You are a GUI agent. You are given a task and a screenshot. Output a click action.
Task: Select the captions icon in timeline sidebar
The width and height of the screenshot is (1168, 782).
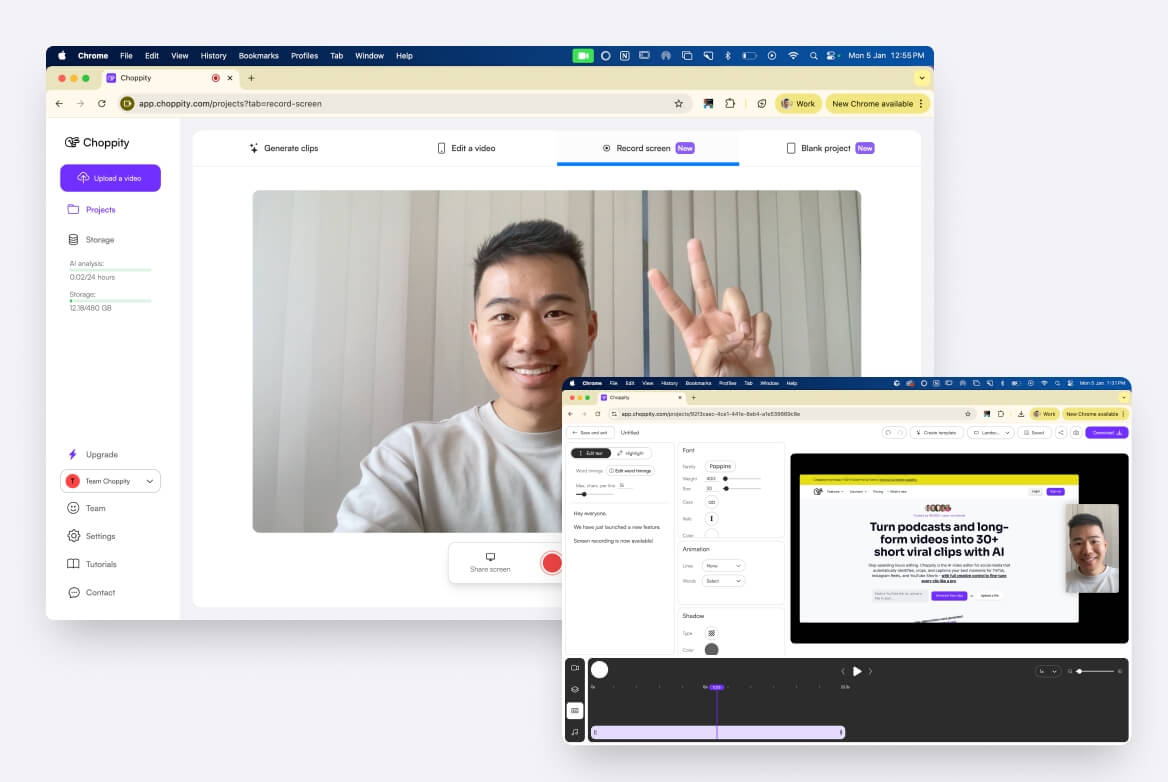coord(575,711)
